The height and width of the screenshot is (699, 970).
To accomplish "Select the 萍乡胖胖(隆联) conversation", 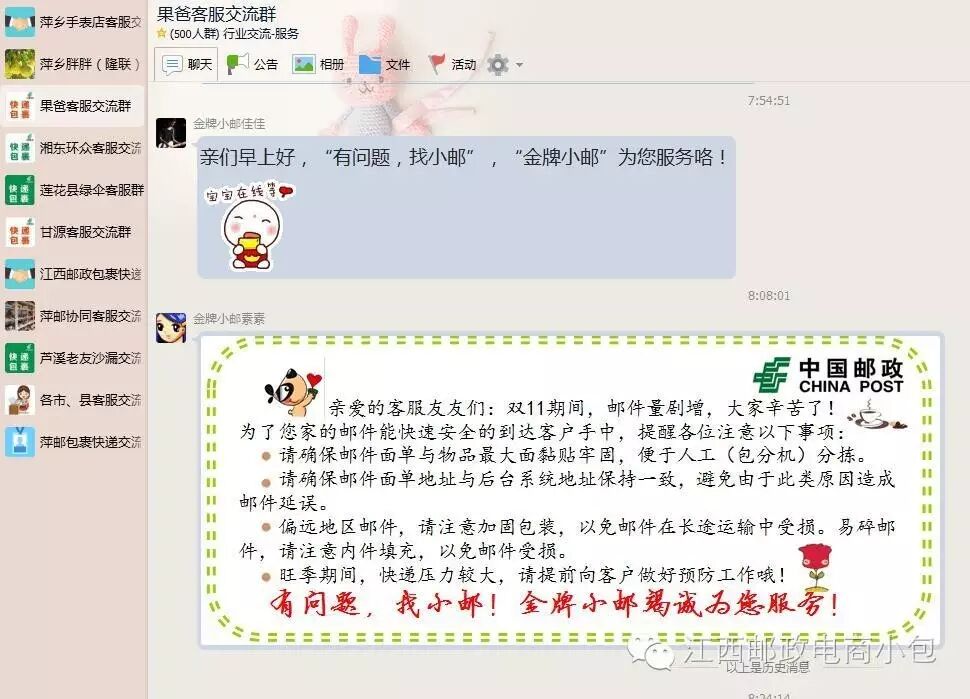I will [73, 64].
